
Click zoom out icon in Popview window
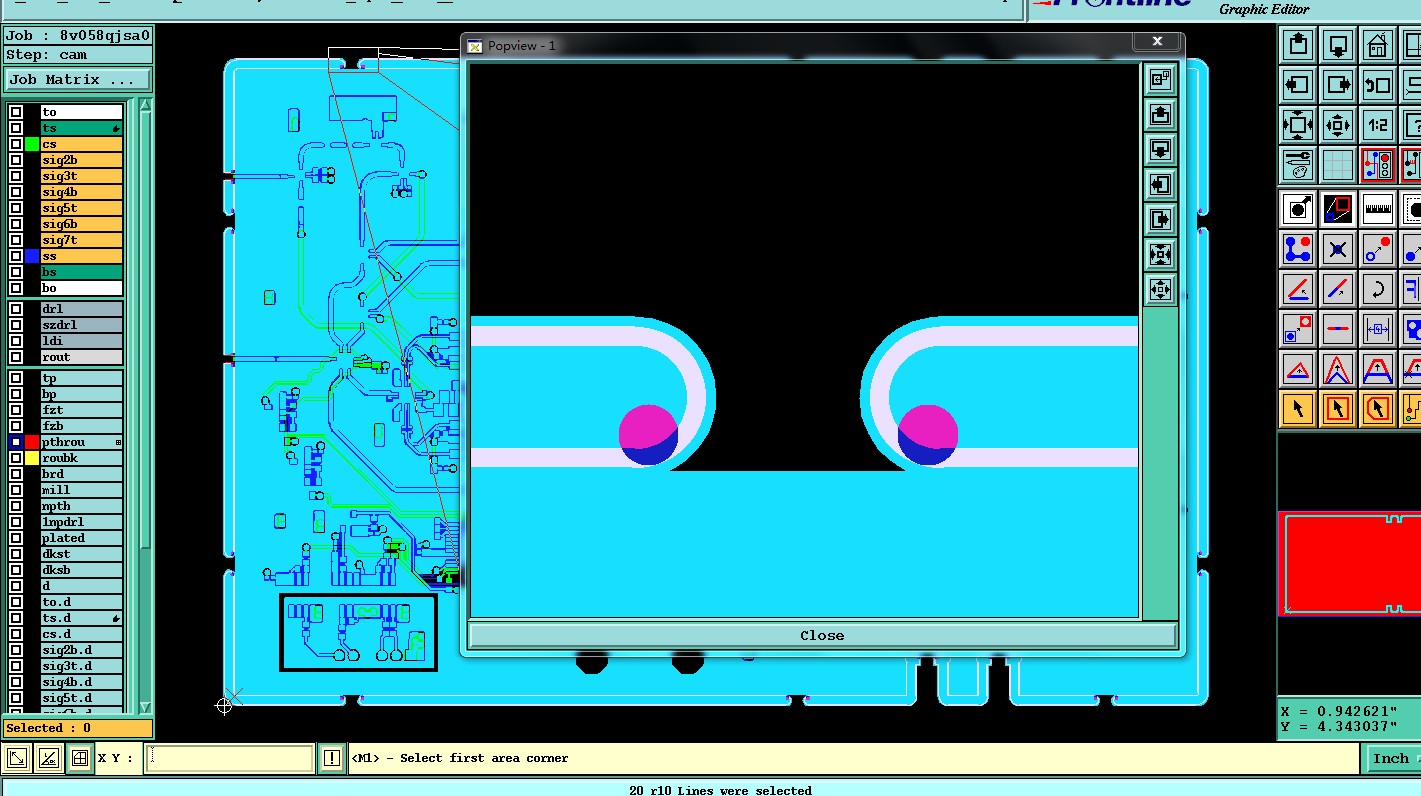1160,290
